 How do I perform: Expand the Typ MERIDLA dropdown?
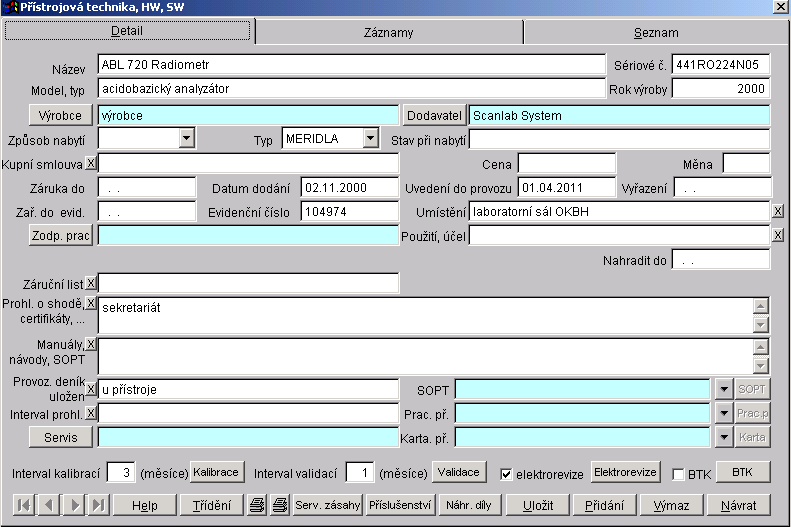click(x=370, y=138)
